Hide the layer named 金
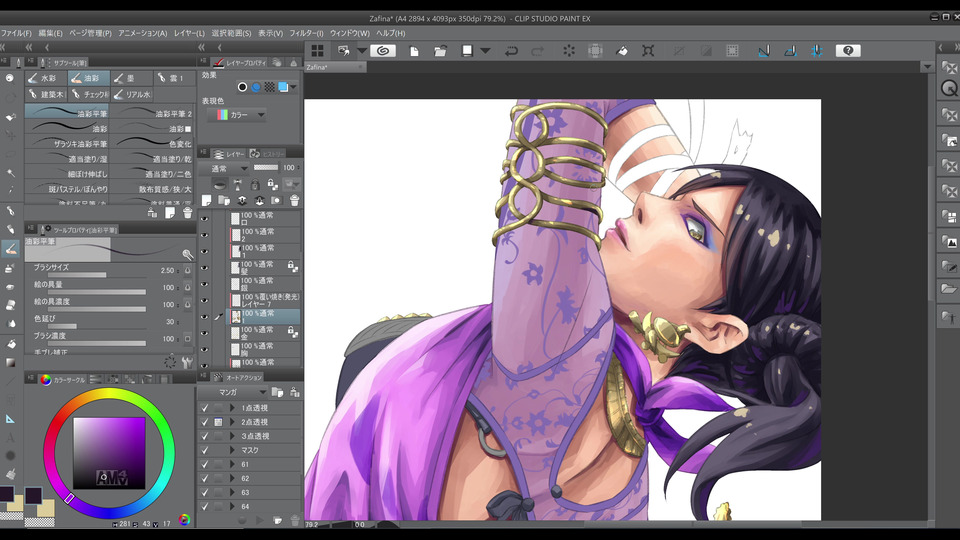Screen dimensions: 960x540 [x=204, y=333]
